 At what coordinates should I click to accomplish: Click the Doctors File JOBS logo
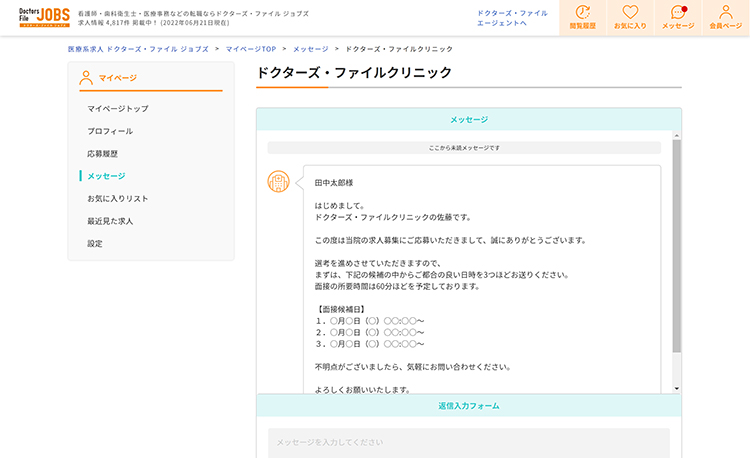coord(44,17)
